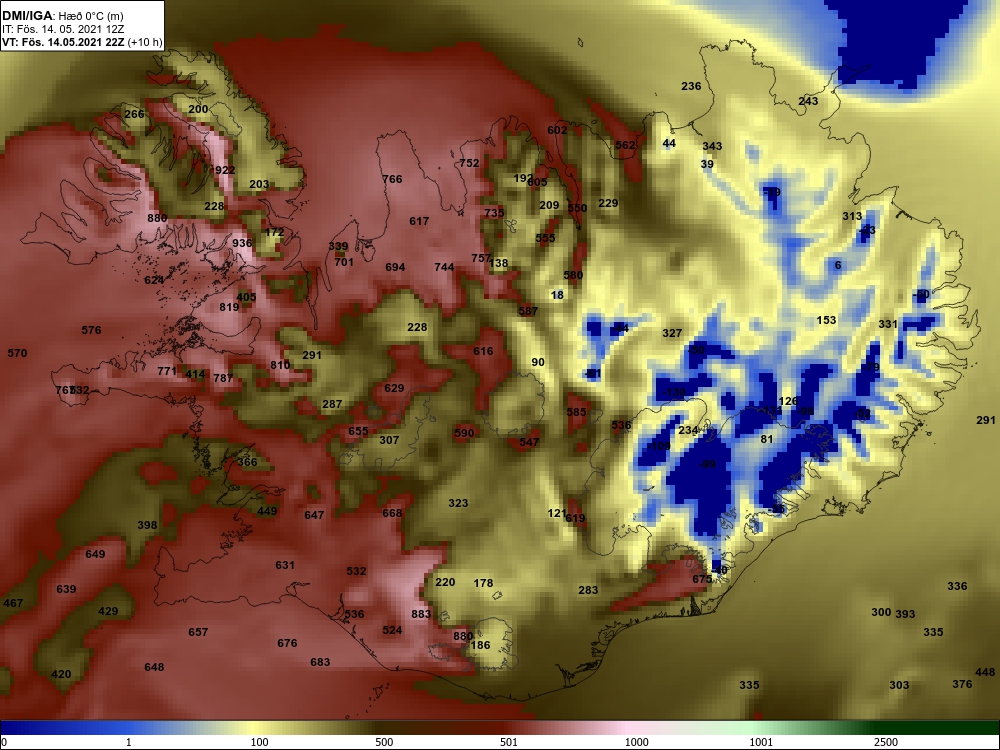The width and height of the screenshot is (1000, 750).
Task: Click the map value "810"
Action: click(280, 365)
